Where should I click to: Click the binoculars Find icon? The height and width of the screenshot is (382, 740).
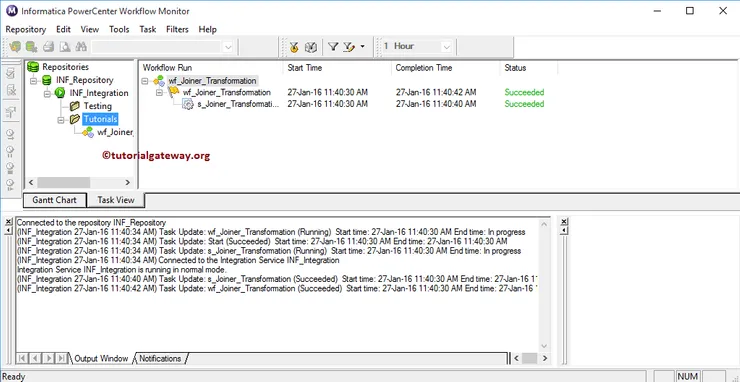pyautogui.click(x=81, y=46)
